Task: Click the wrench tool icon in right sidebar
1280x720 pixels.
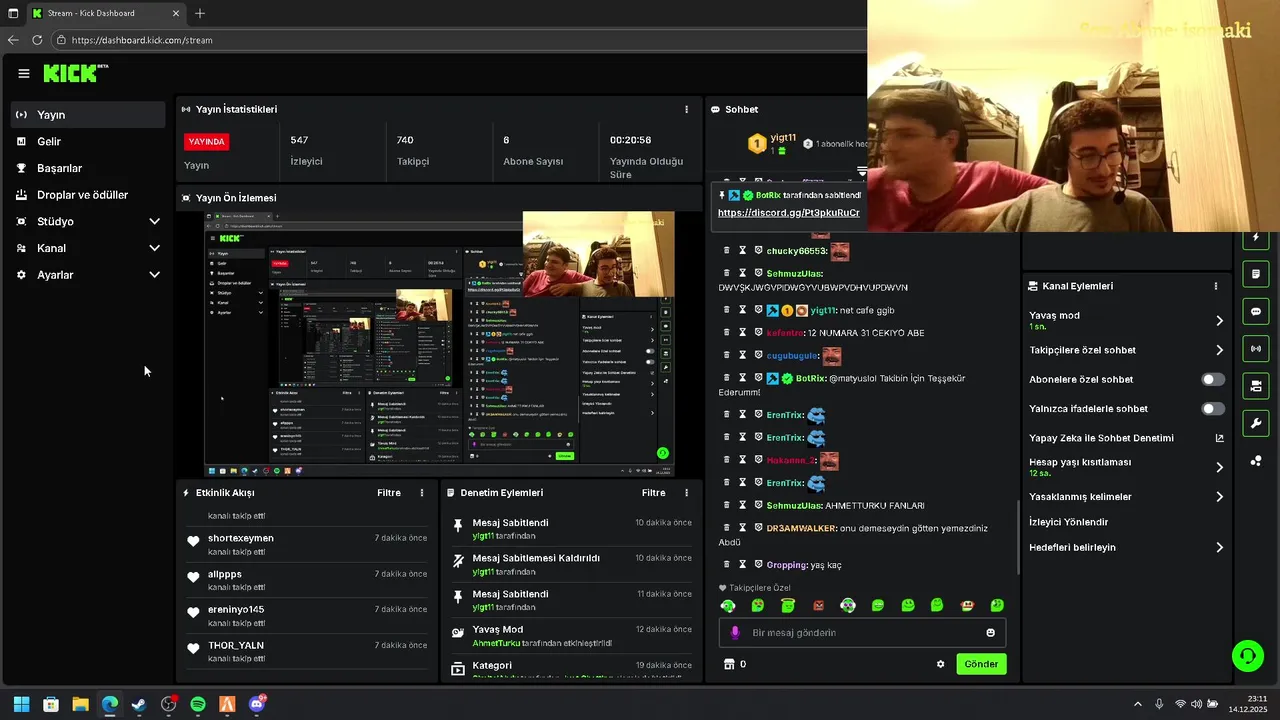Action: coord(1256,423)
